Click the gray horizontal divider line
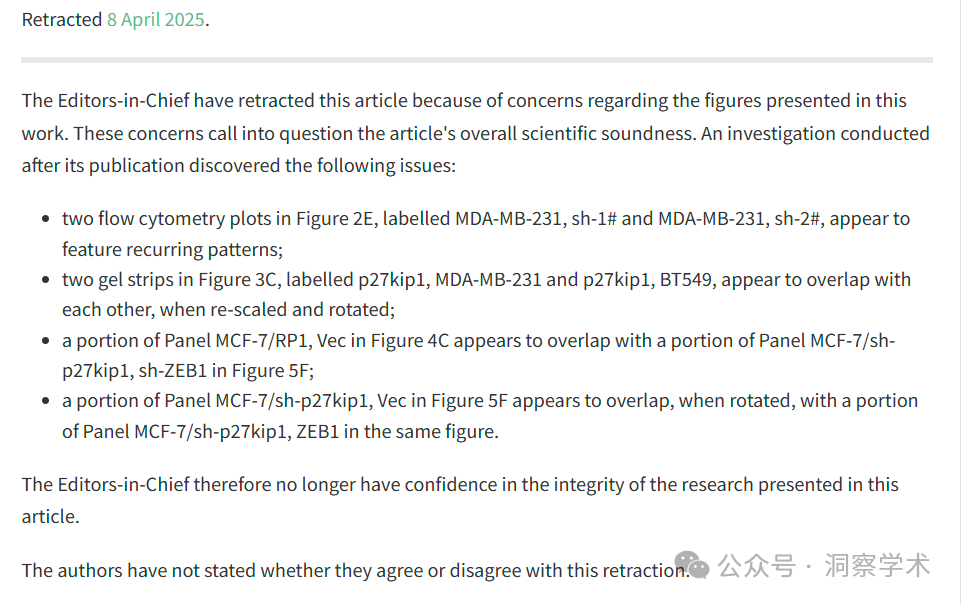This screenshot has height=604, width=961. click(477, 60)
